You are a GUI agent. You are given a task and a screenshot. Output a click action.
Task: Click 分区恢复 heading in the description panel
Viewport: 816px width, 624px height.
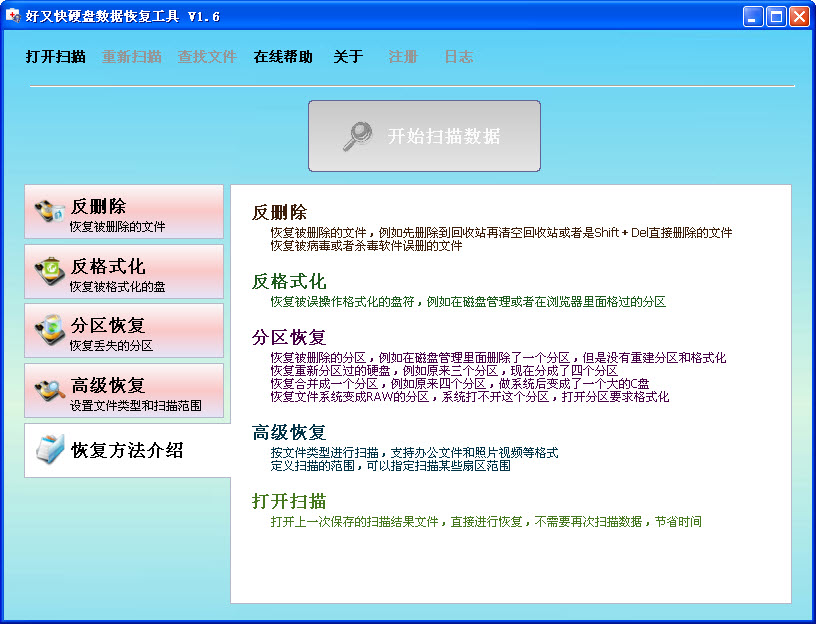click(289, 337)
